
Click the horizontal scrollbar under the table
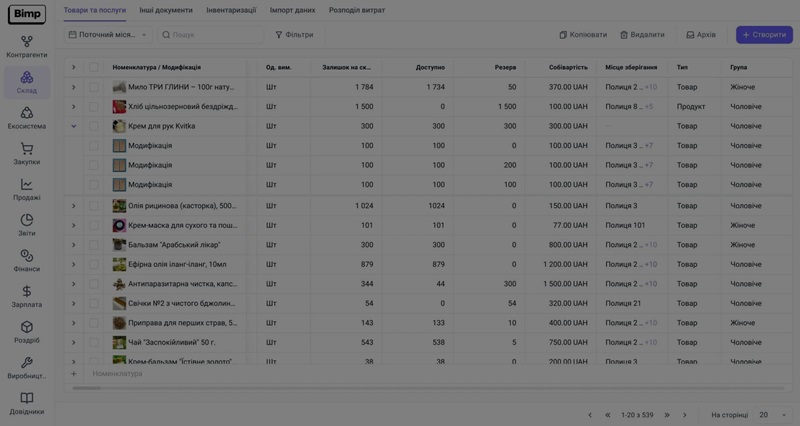click(x=400, y=387)
